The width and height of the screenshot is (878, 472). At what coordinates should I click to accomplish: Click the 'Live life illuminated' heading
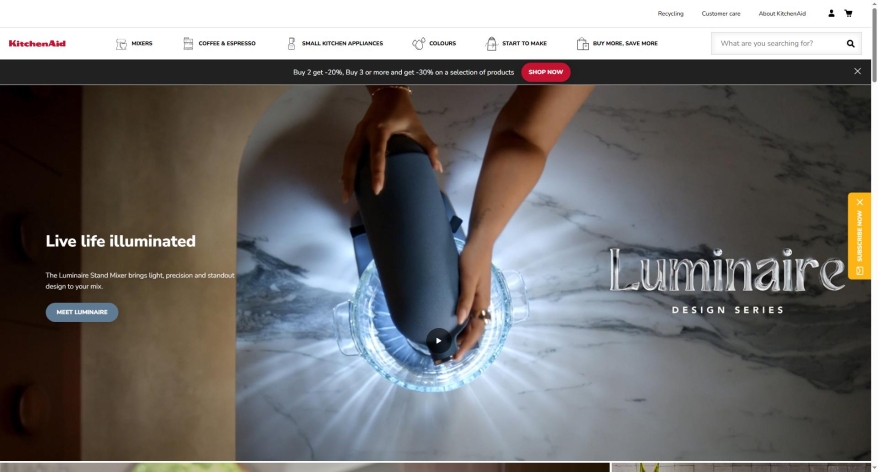point(120,241)
